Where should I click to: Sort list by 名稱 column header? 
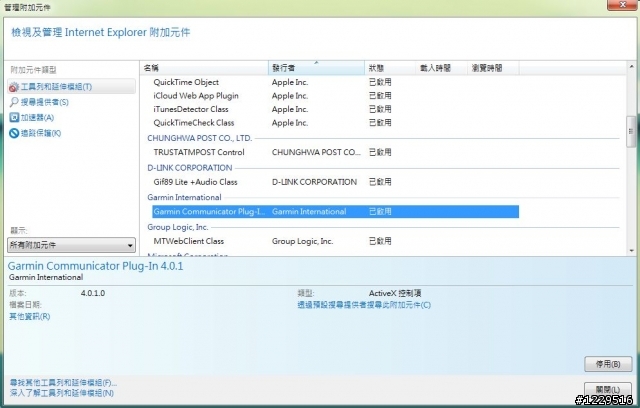(204, 68)
